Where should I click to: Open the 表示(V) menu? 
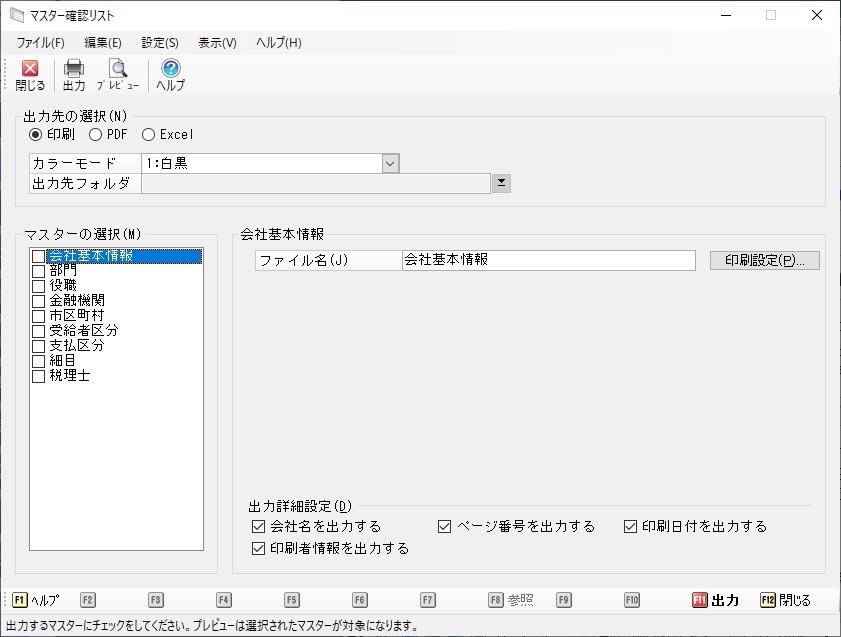coord(217,43)
